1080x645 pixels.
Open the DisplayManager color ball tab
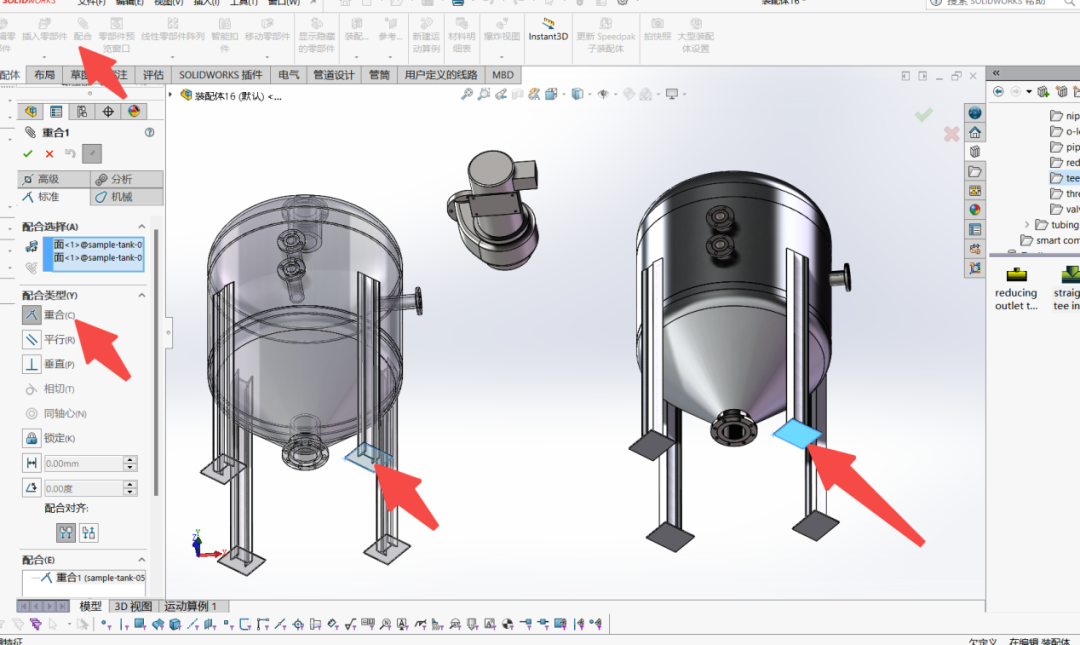[x=134, y=112]
